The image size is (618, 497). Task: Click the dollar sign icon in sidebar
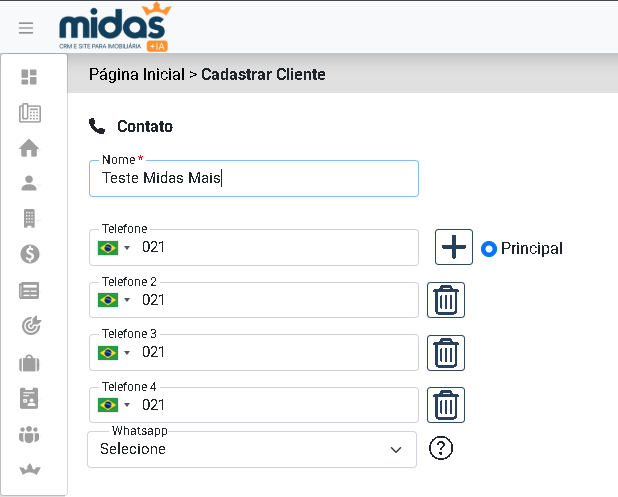[29, 254]
